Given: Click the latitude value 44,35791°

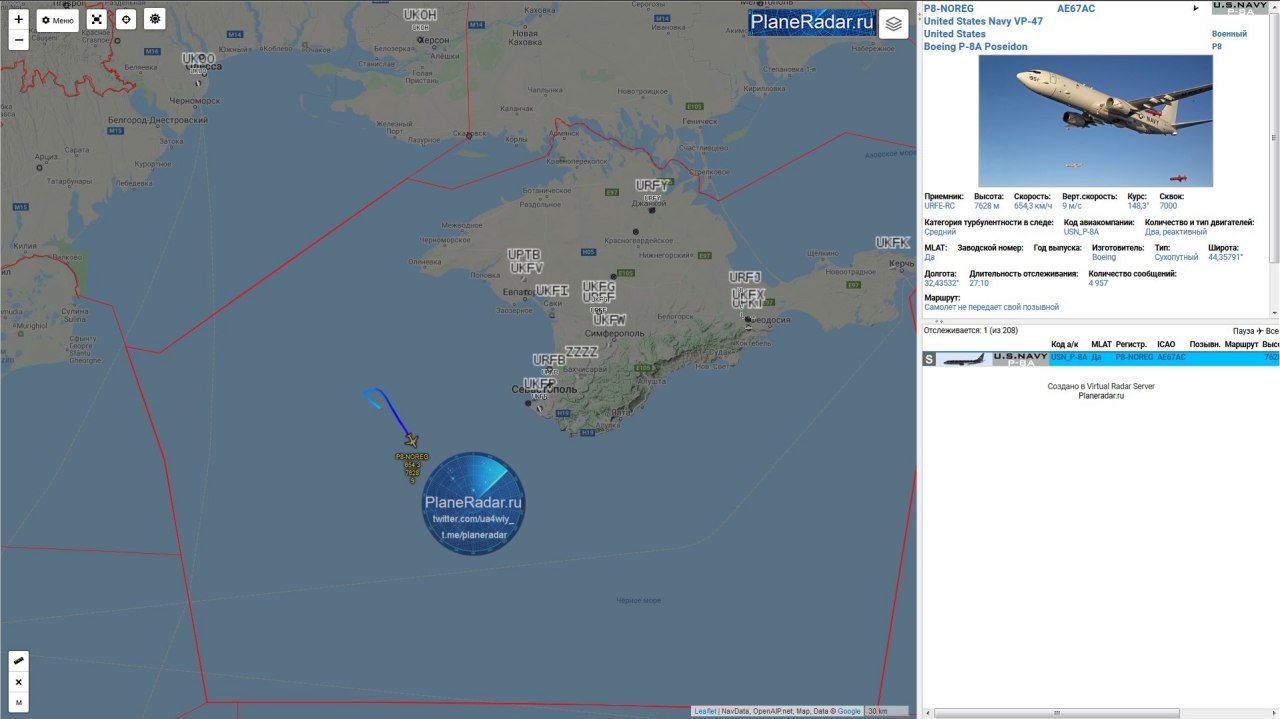Looking at the screenshot, I should coord(1226,257).
